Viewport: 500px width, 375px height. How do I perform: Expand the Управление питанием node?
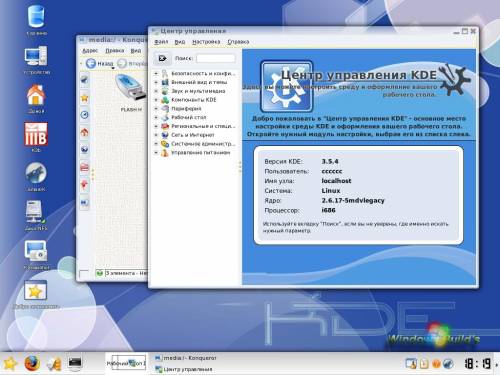(x=156, y=153)
